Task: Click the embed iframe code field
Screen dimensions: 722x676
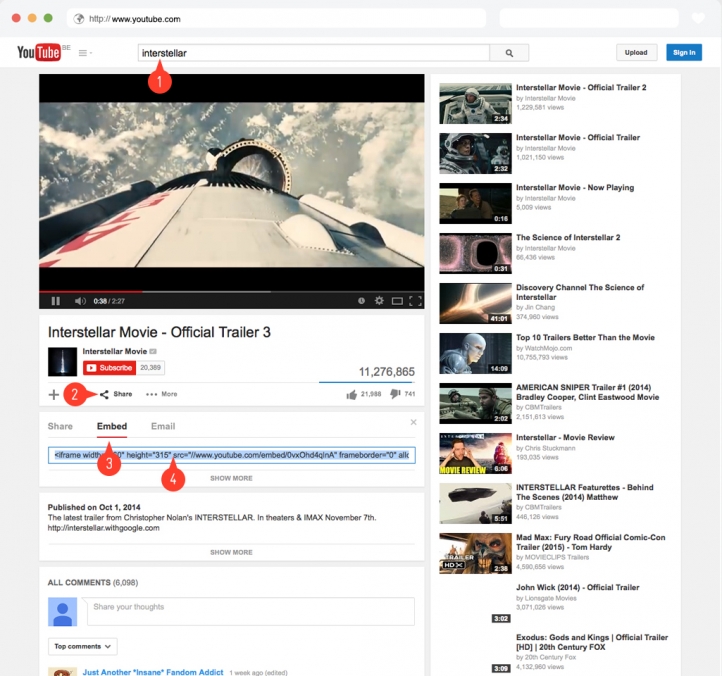Action: 232,455
